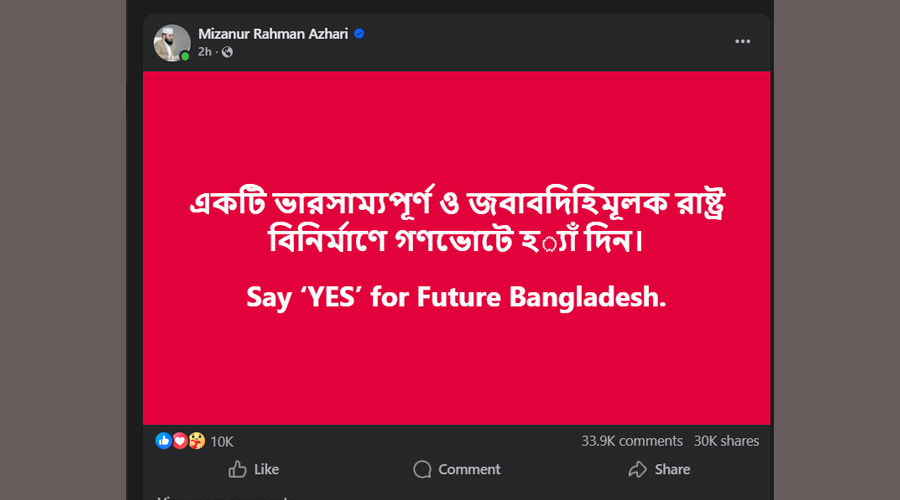Open the post's 2h timestamp link
The height and width of the screenshot is (500, 900).
[207, 52]
